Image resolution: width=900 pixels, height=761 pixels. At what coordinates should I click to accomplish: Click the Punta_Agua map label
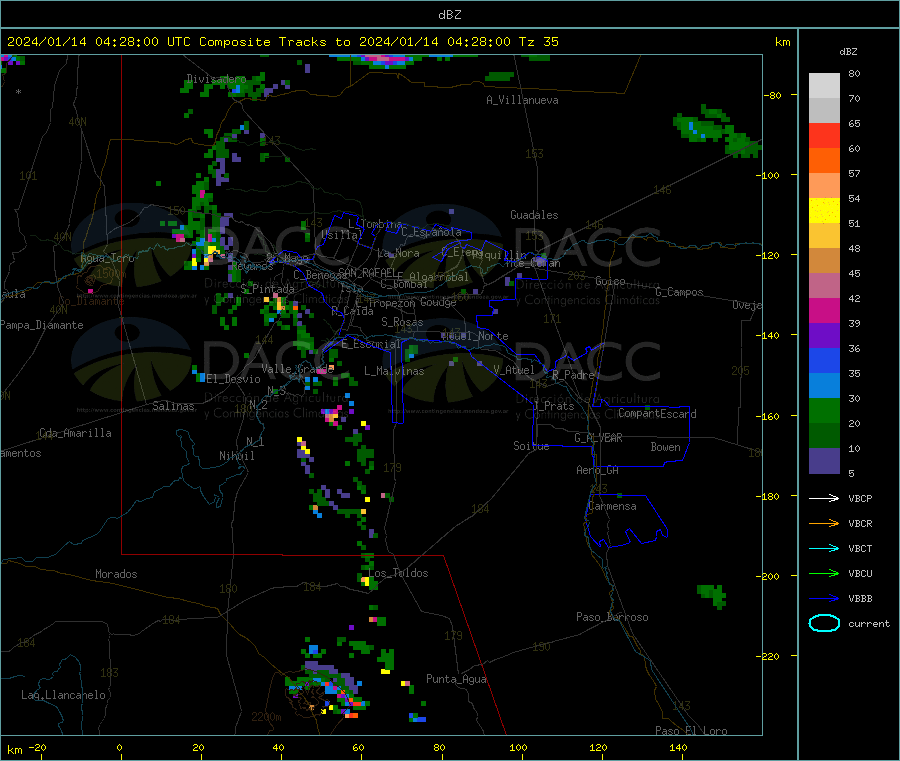tap(456, 679)
